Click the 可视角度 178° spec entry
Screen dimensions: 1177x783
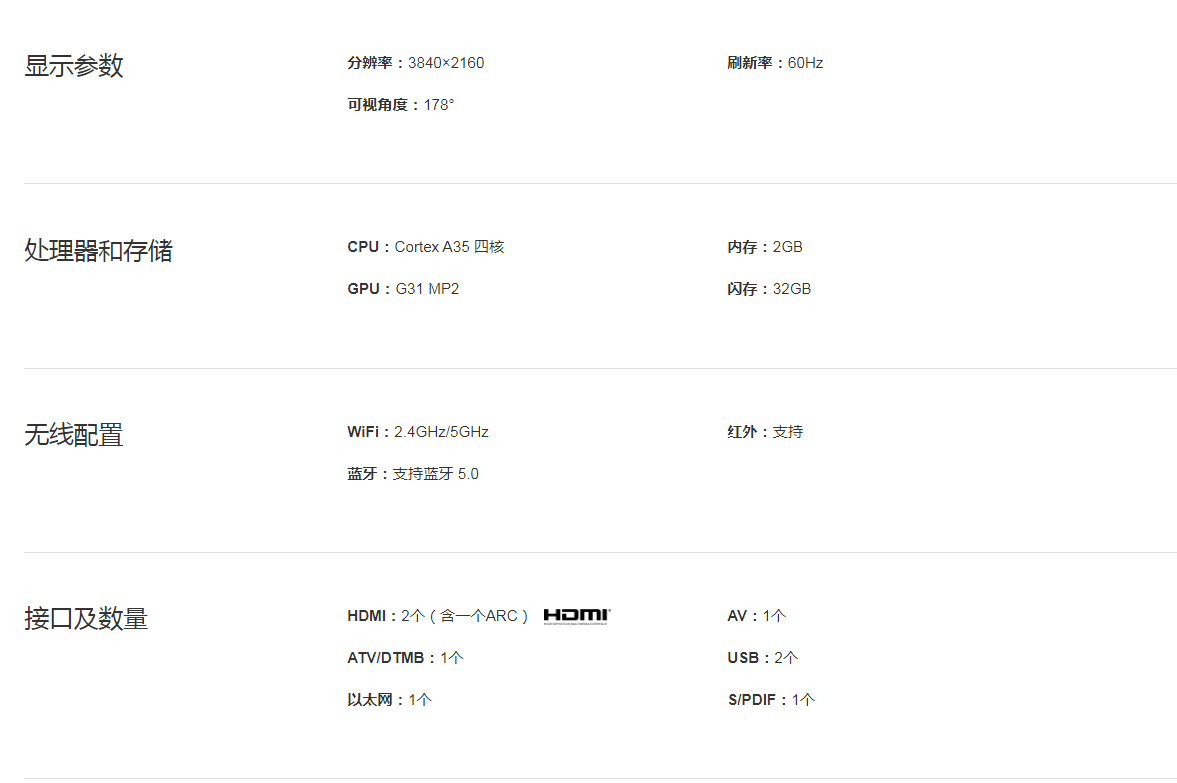tap(401, 105)
